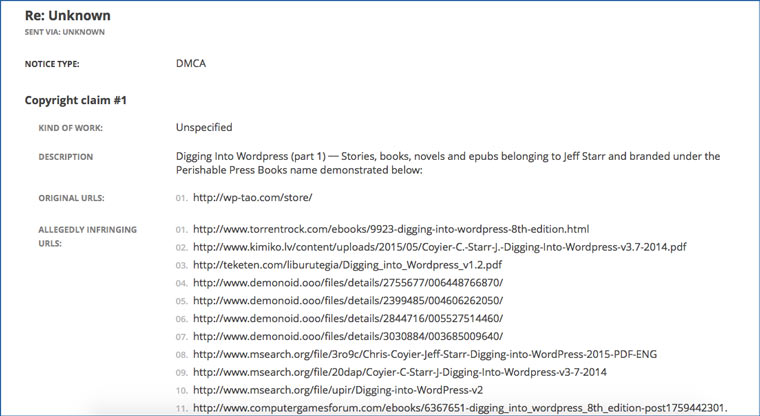Open the demonoid.ooo link ending 005527514460
Screen dimensions: 760x416
tap(348, 319)
